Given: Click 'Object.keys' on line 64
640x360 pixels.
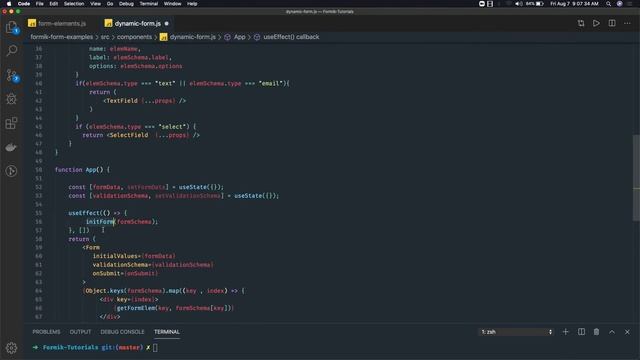Looking at the screenshot, I should 104,291.
